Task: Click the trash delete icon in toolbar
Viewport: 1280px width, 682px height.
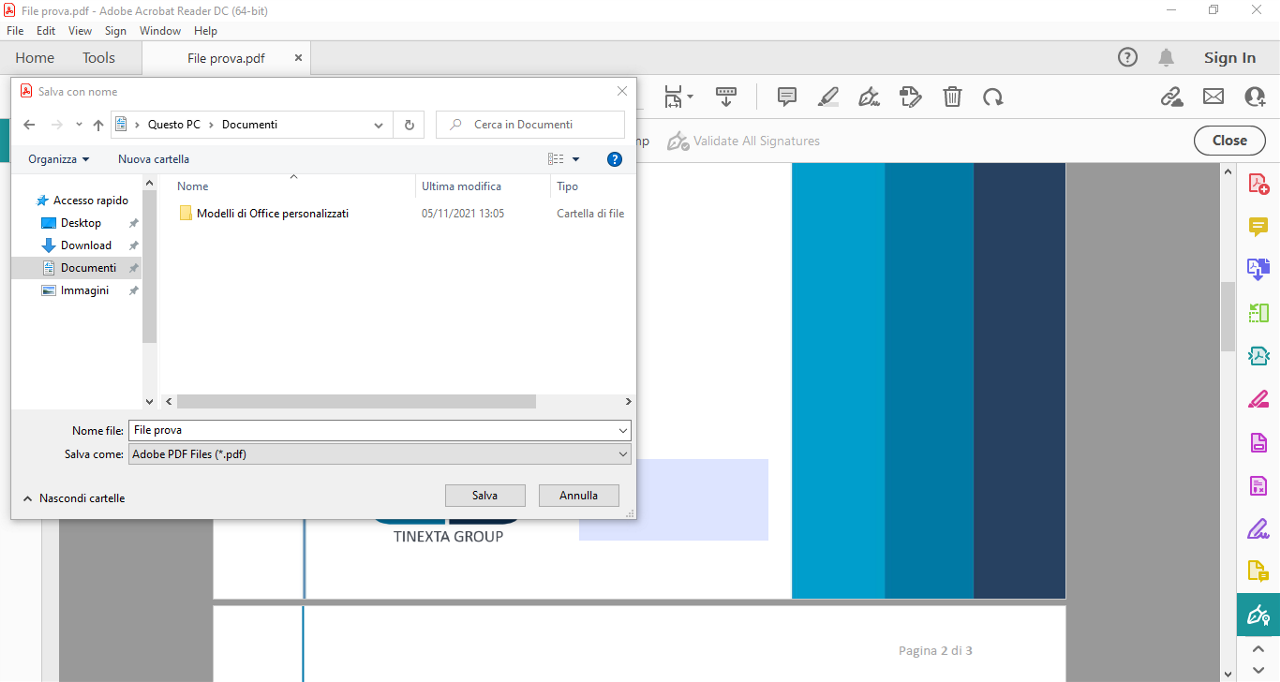Action: click(953, 97)
